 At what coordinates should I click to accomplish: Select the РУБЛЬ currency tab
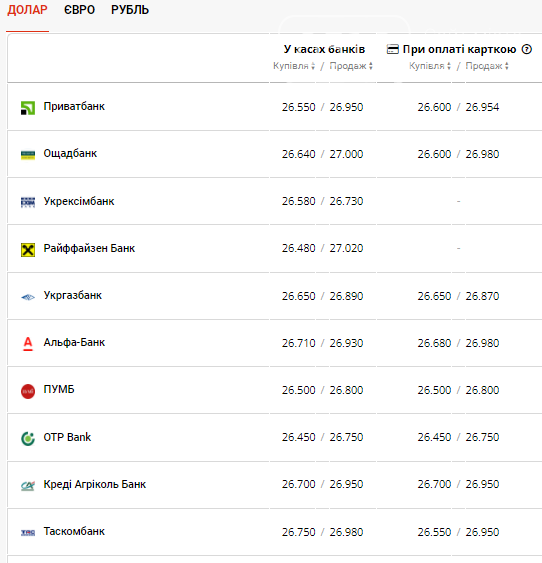click(x=130, y=10)
